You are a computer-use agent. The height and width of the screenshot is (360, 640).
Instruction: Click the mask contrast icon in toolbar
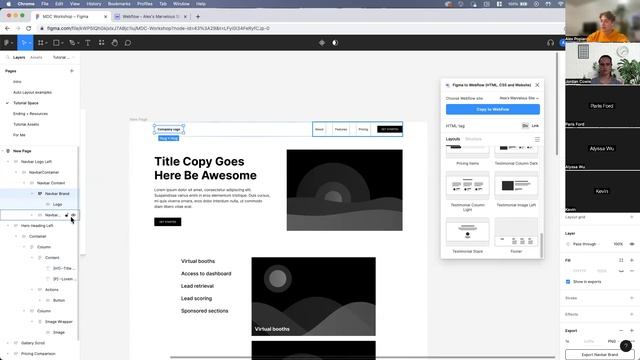pyautogui.click(x=335, y=43)
